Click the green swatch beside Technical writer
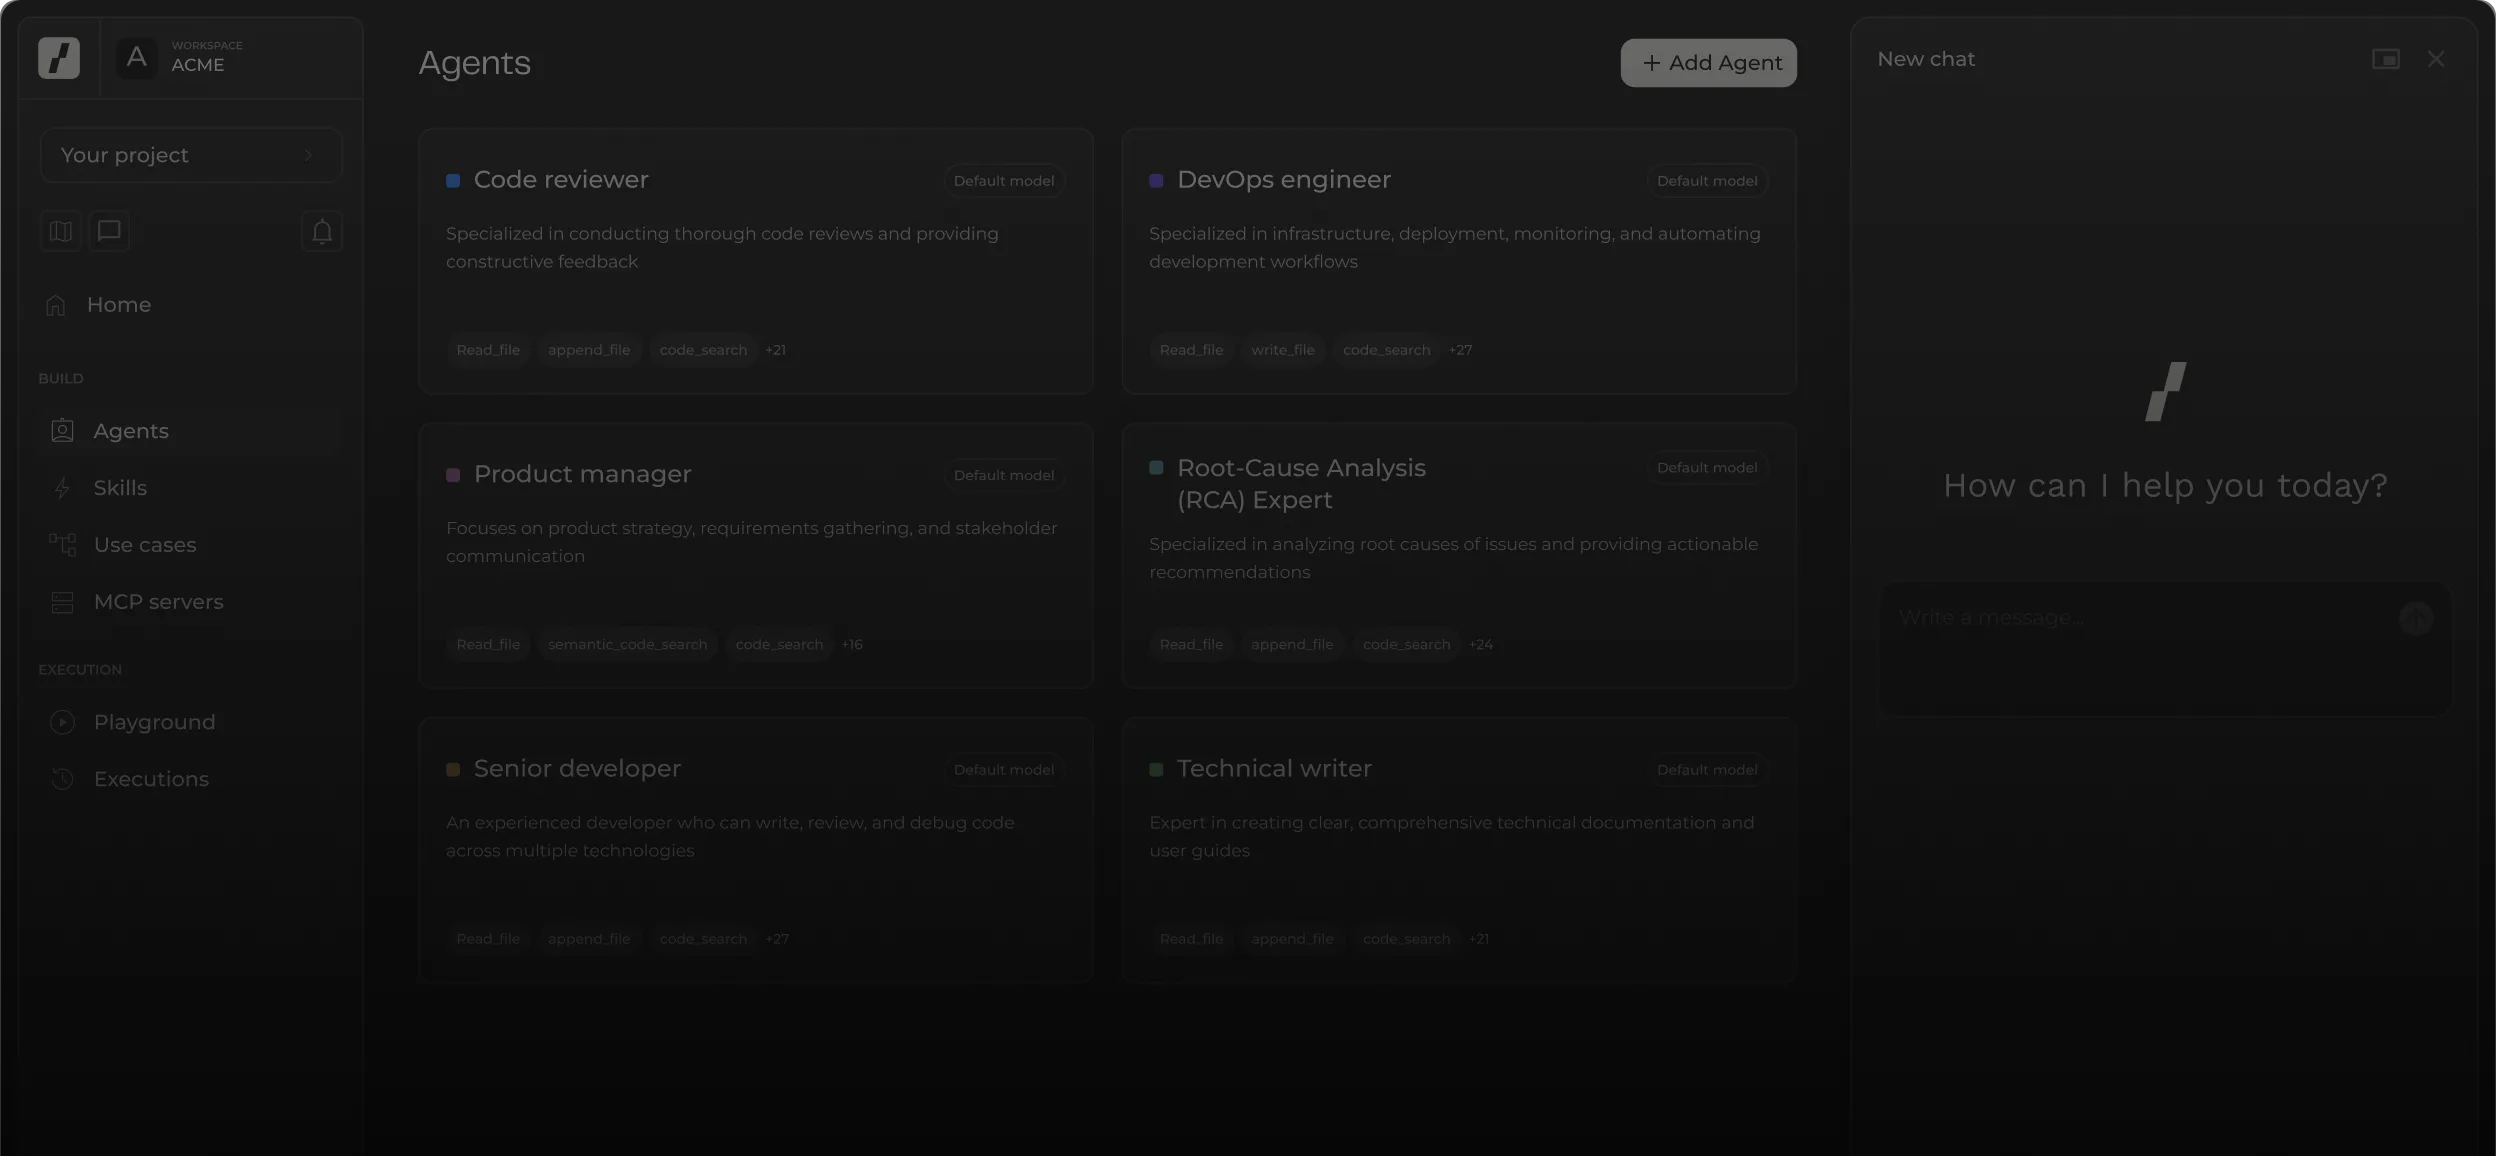 point(1156,770)
